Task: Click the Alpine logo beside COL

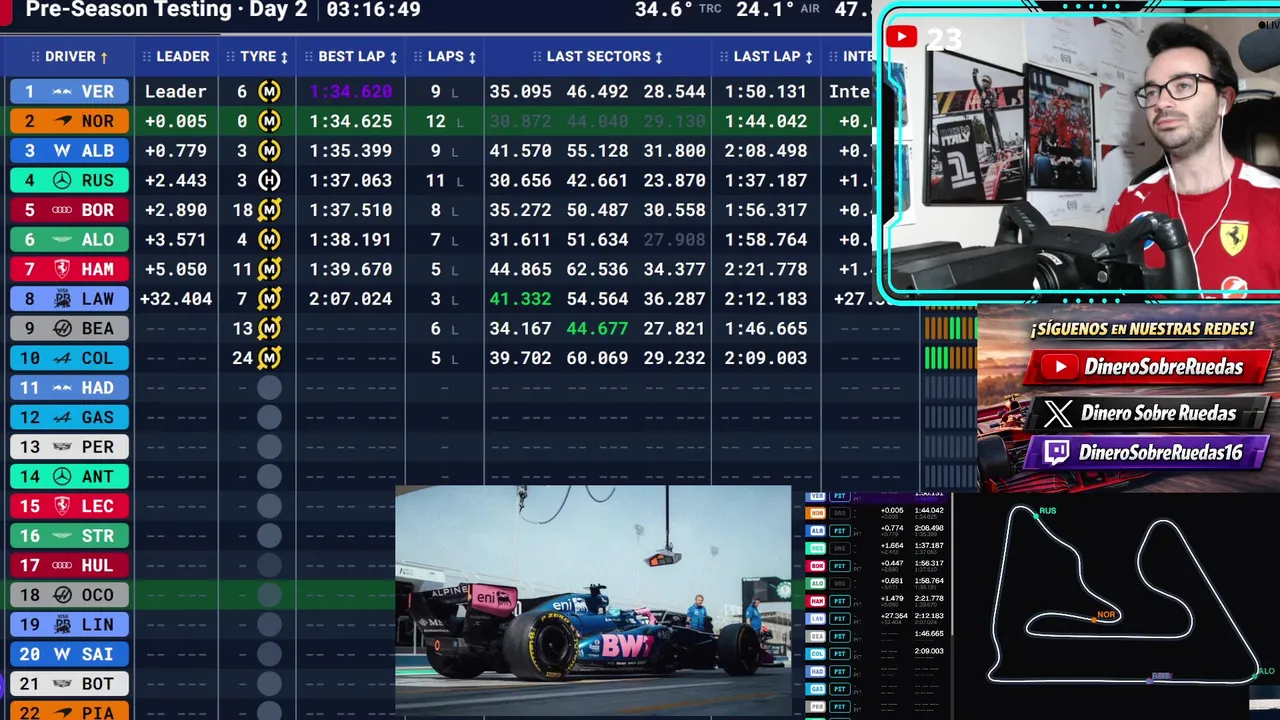Action: [62, 358]
